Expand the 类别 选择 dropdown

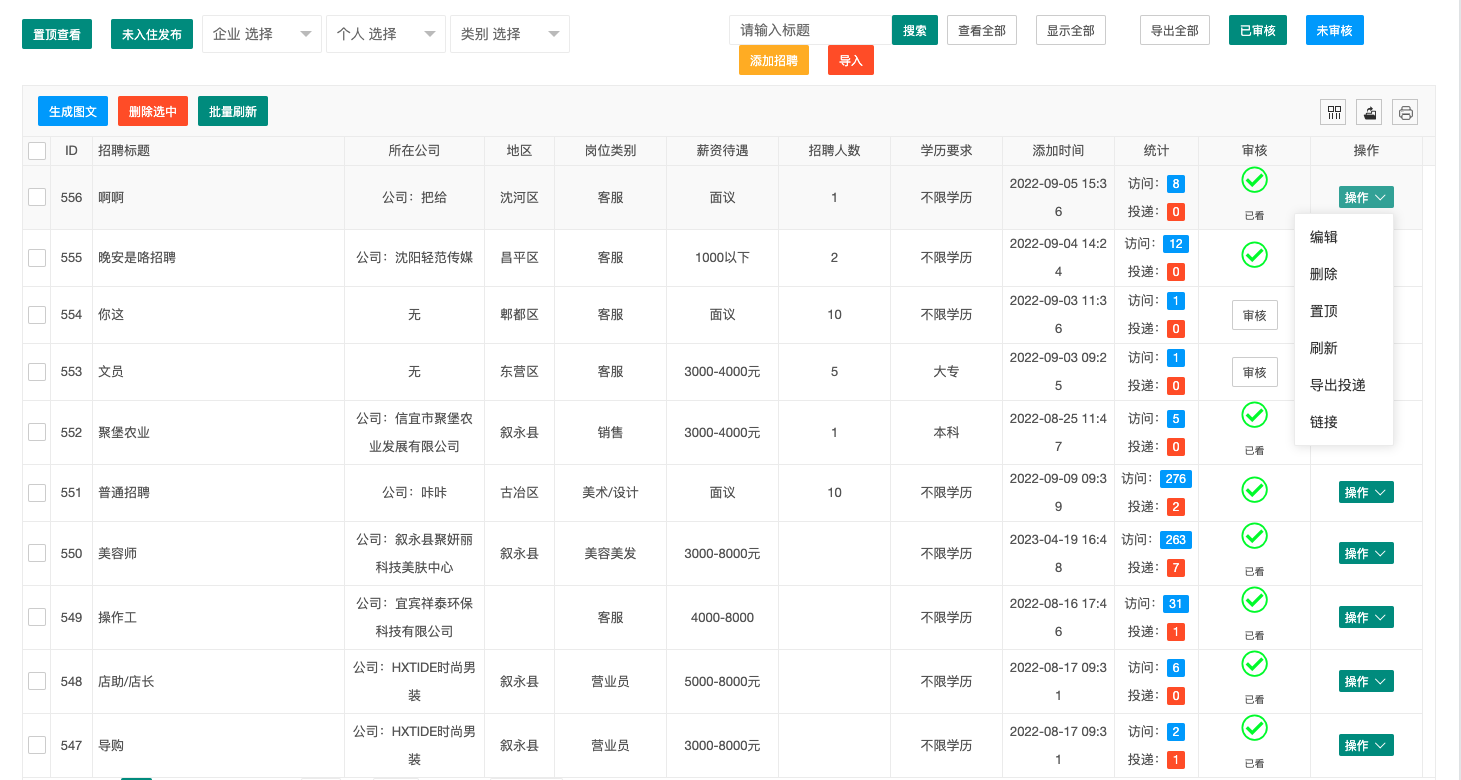[510, 34]
